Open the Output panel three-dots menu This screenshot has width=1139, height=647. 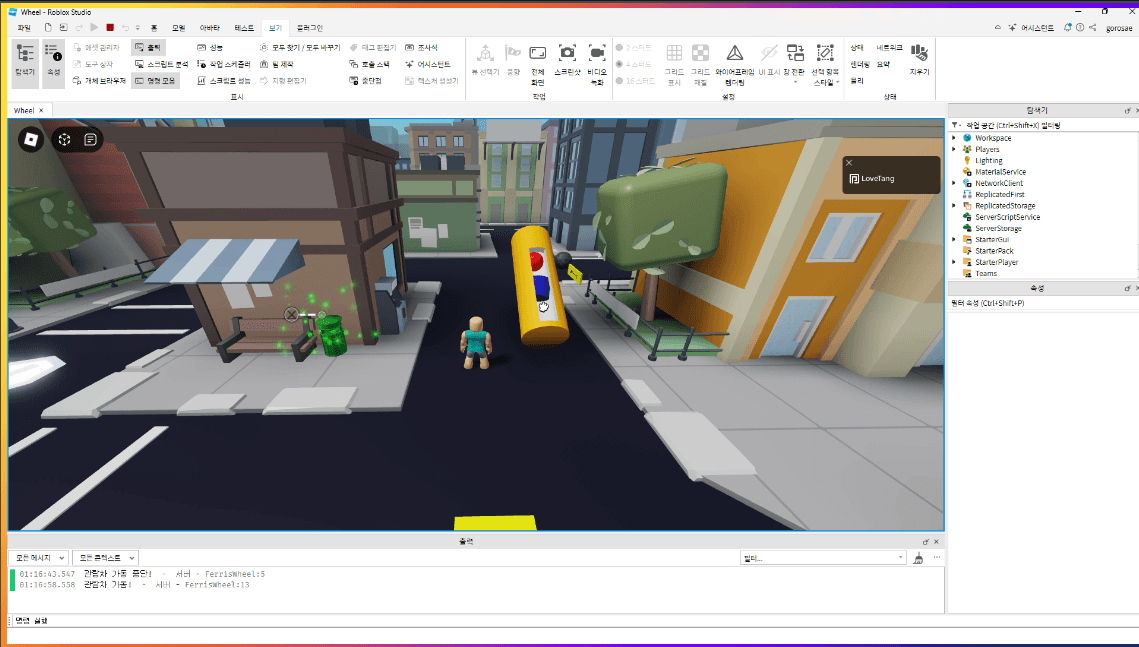pyautogui.click(x=937, y=558)
